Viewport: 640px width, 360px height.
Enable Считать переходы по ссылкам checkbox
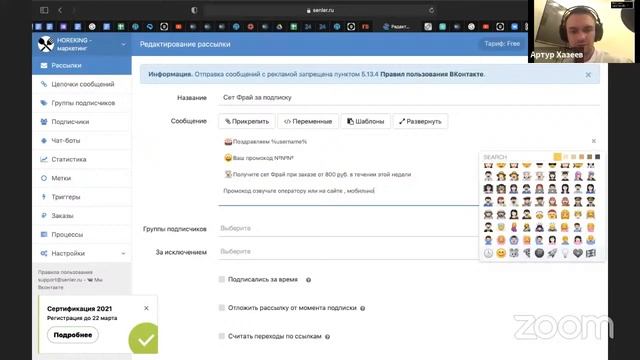[222, 336]
